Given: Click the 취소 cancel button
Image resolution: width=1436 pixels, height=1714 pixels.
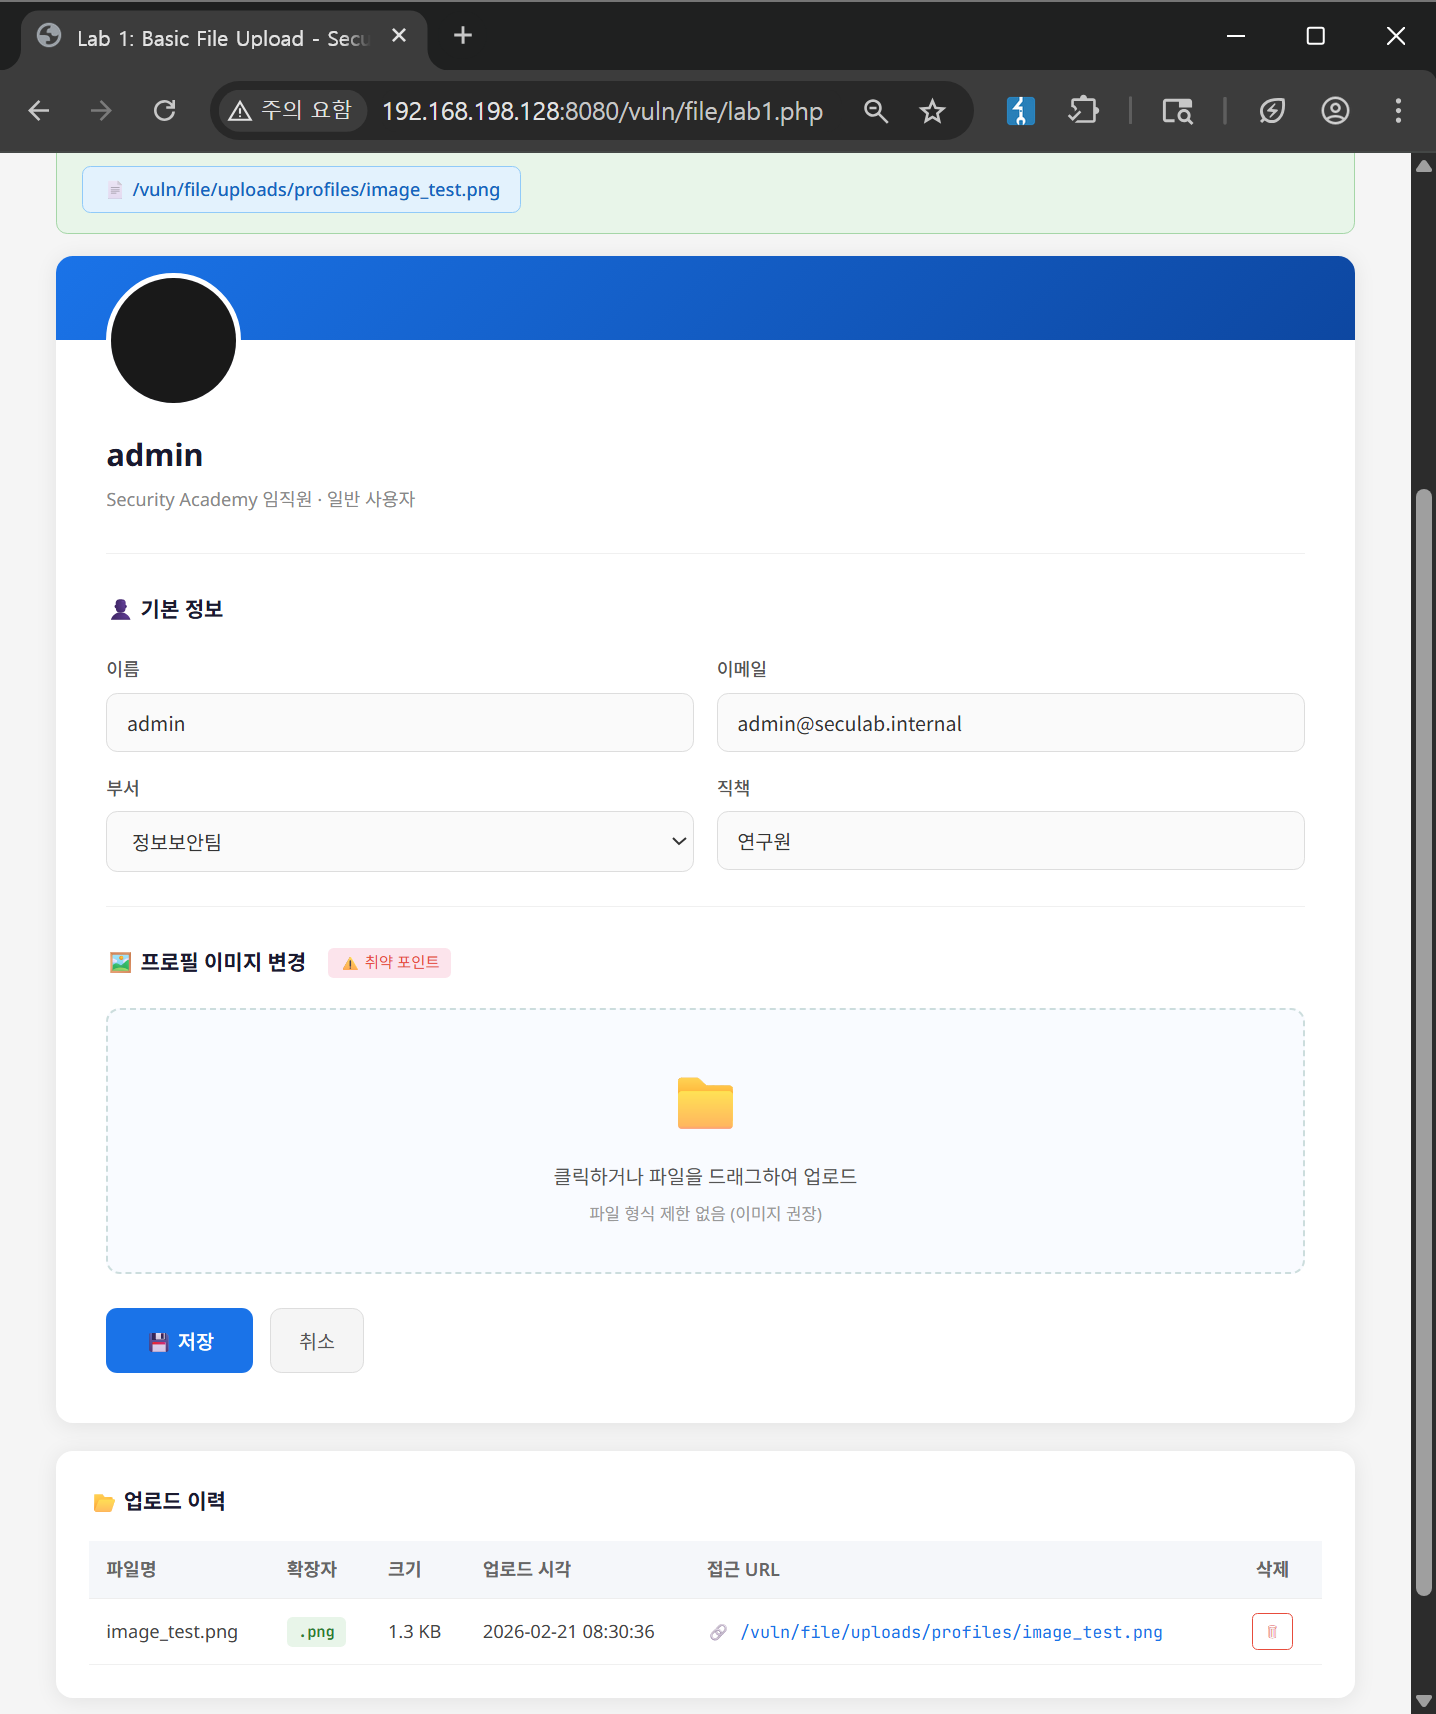Looking at the screenshot, I should coord(316,1340).
